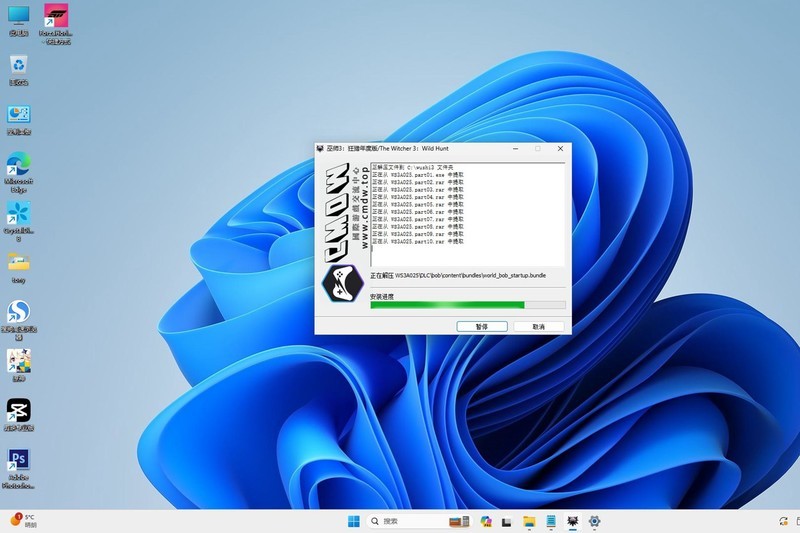The width and height of the screenshot is (800, 533).
Task: Cancel the installation with 取消 button
Action: tap(539, 326)
